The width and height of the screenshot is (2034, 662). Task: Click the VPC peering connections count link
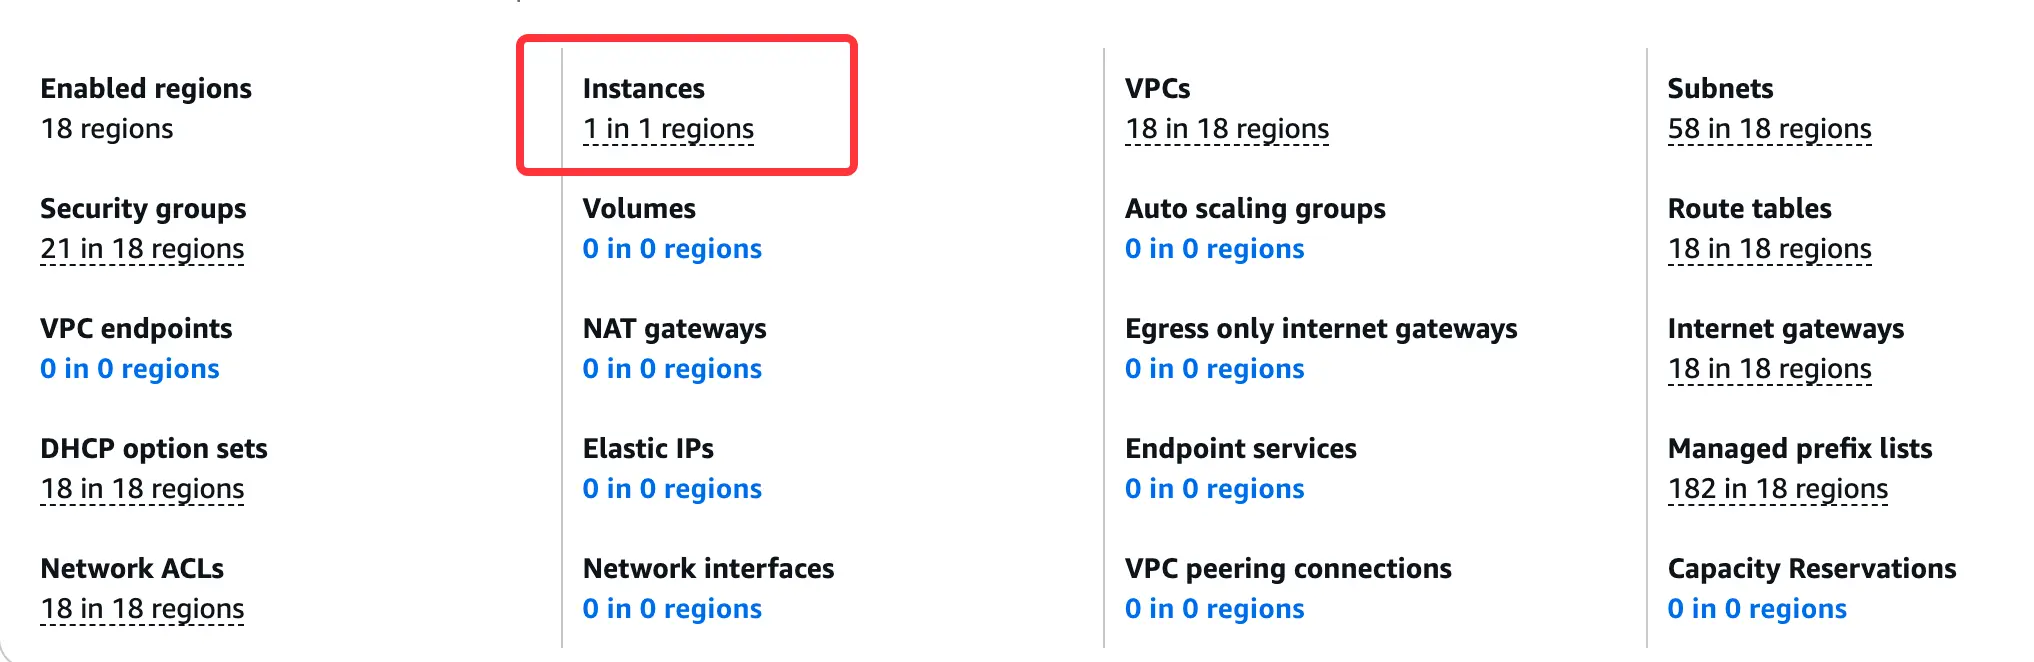pos(1214,609)
